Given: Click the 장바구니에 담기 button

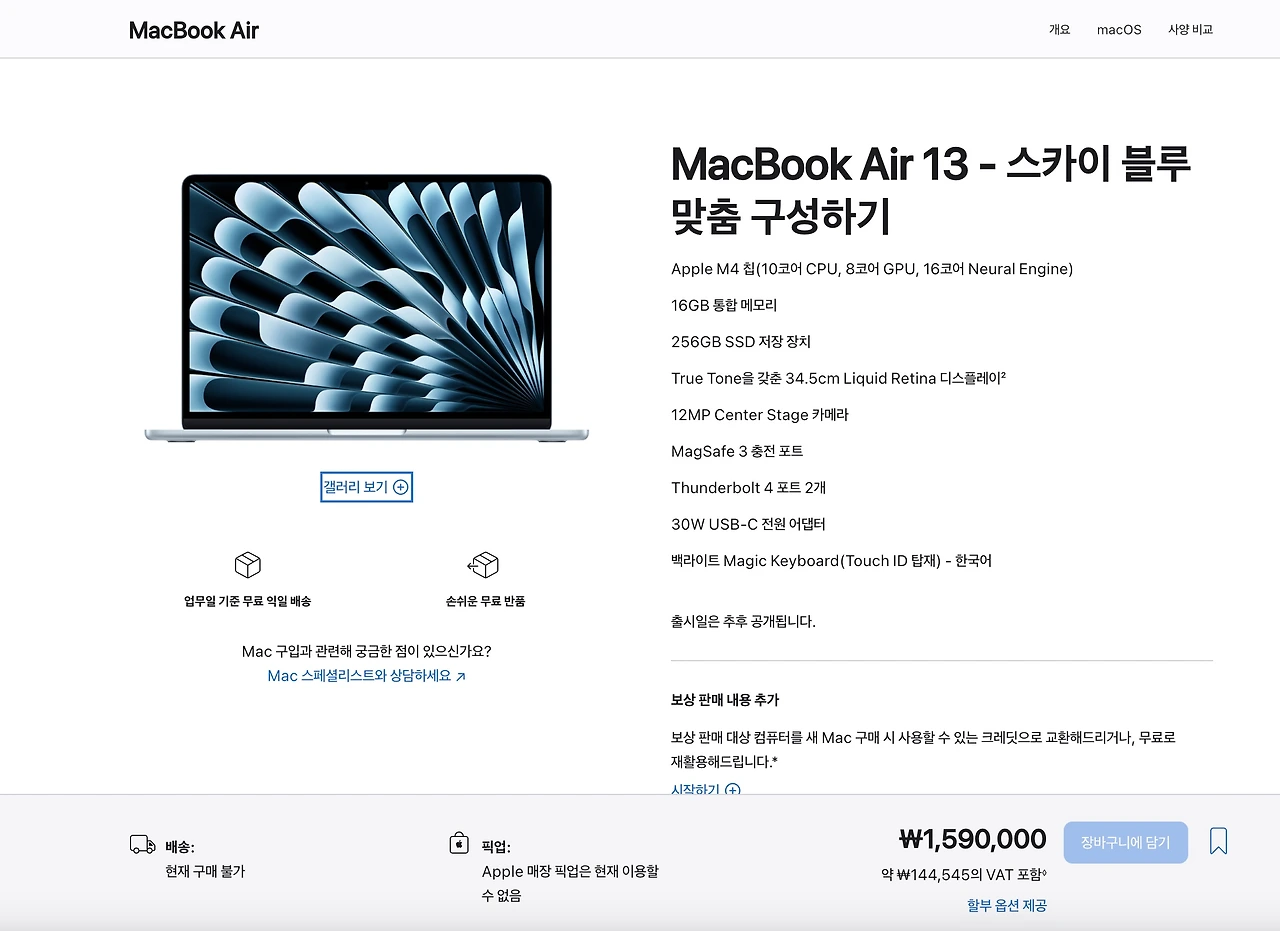Looking at the screenshot, I should point(1125,842).
